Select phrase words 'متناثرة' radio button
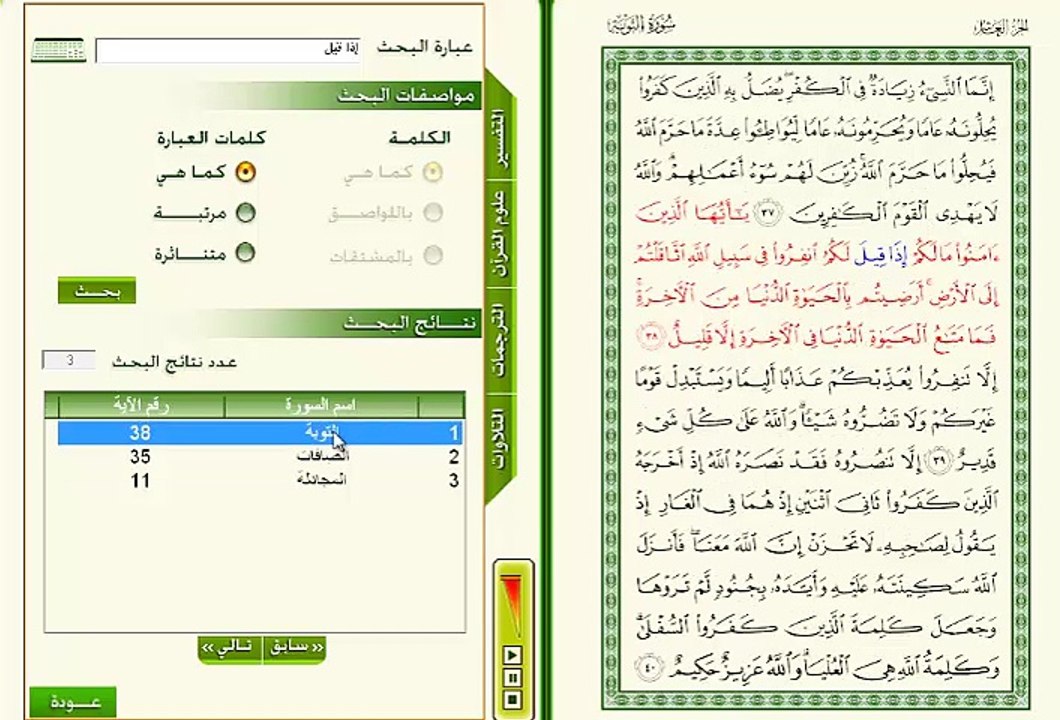The width and height of the screenshot is (1060, 720). [x=245, y=253]
